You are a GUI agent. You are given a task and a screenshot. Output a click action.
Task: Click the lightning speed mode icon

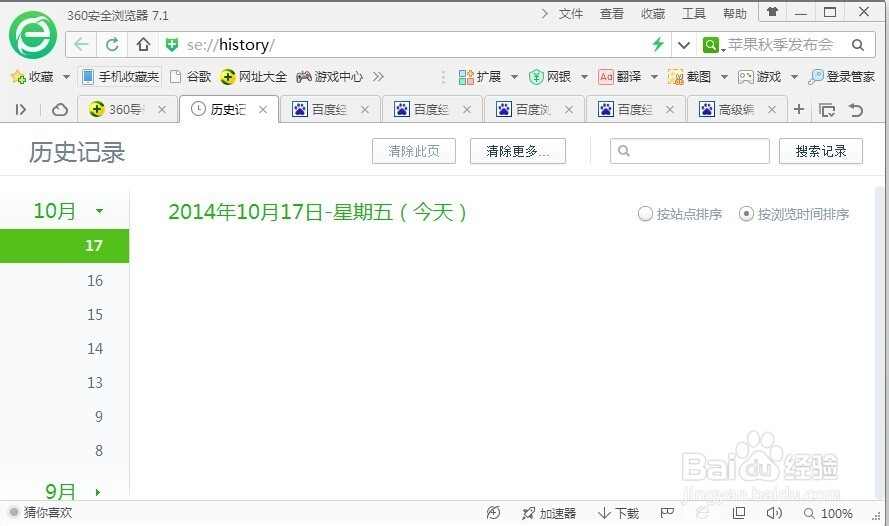[x=658, y=44]
